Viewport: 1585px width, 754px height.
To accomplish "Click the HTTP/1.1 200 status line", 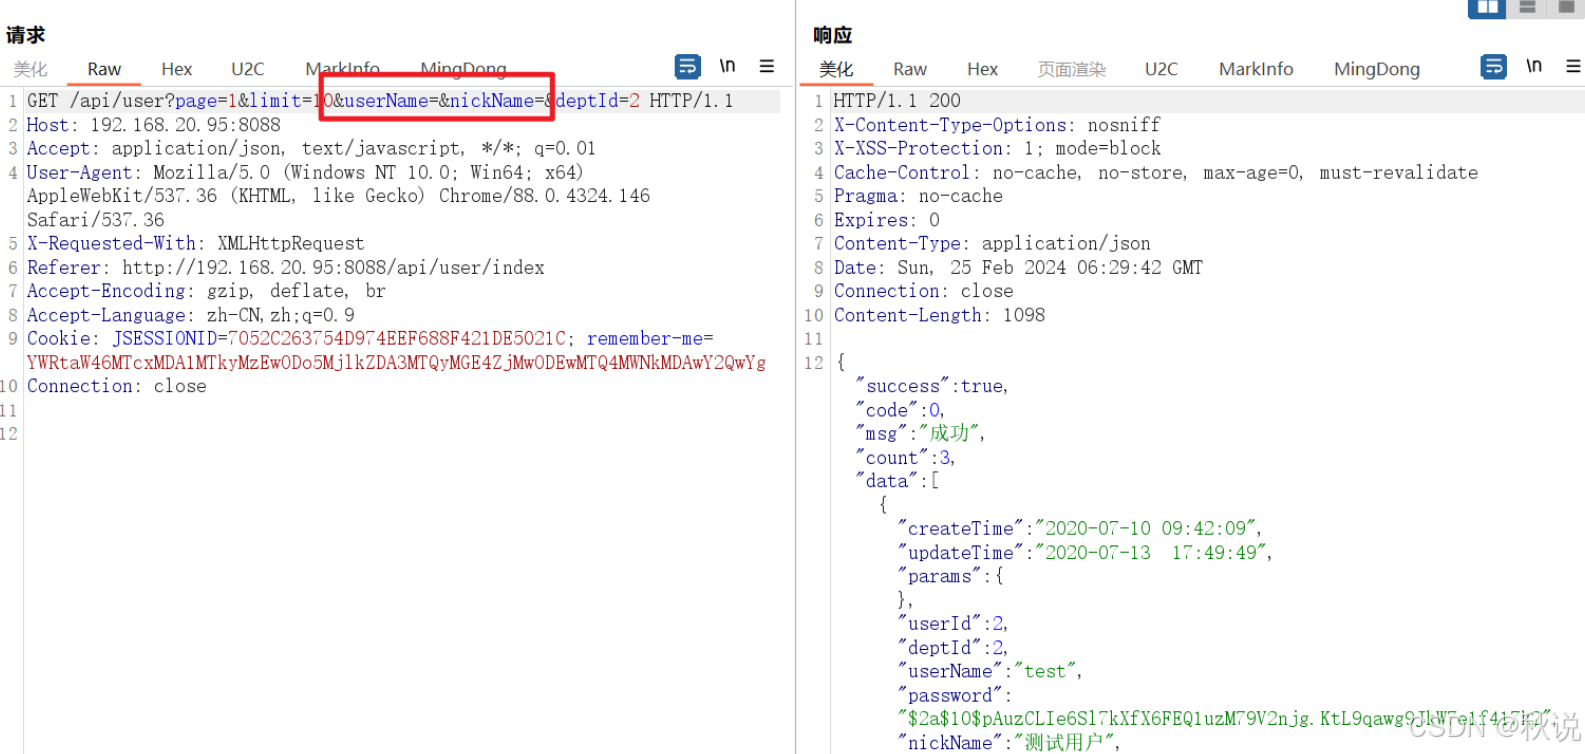I will click(897, 101).
